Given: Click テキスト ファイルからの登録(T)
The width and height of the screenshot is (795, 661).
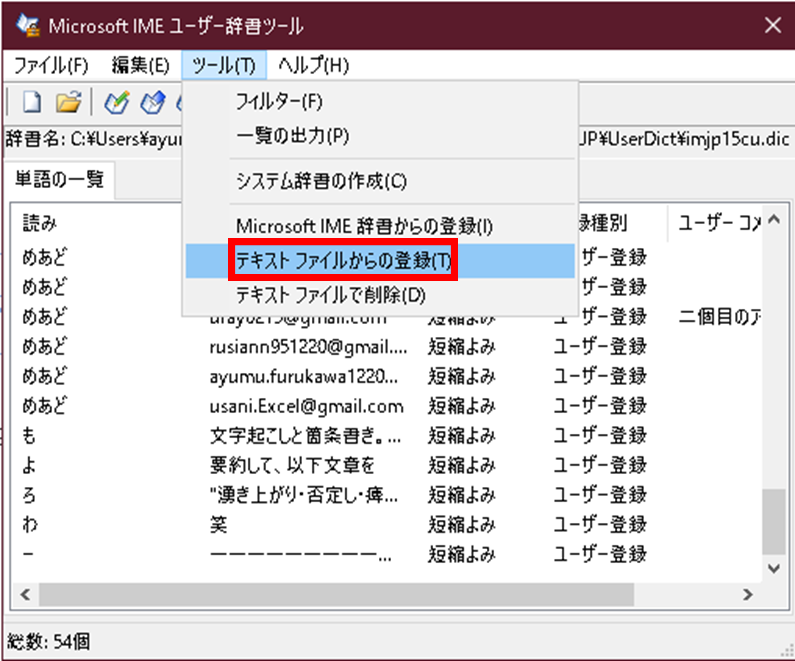Looking at the screenshot, I should tap(343, 261).
